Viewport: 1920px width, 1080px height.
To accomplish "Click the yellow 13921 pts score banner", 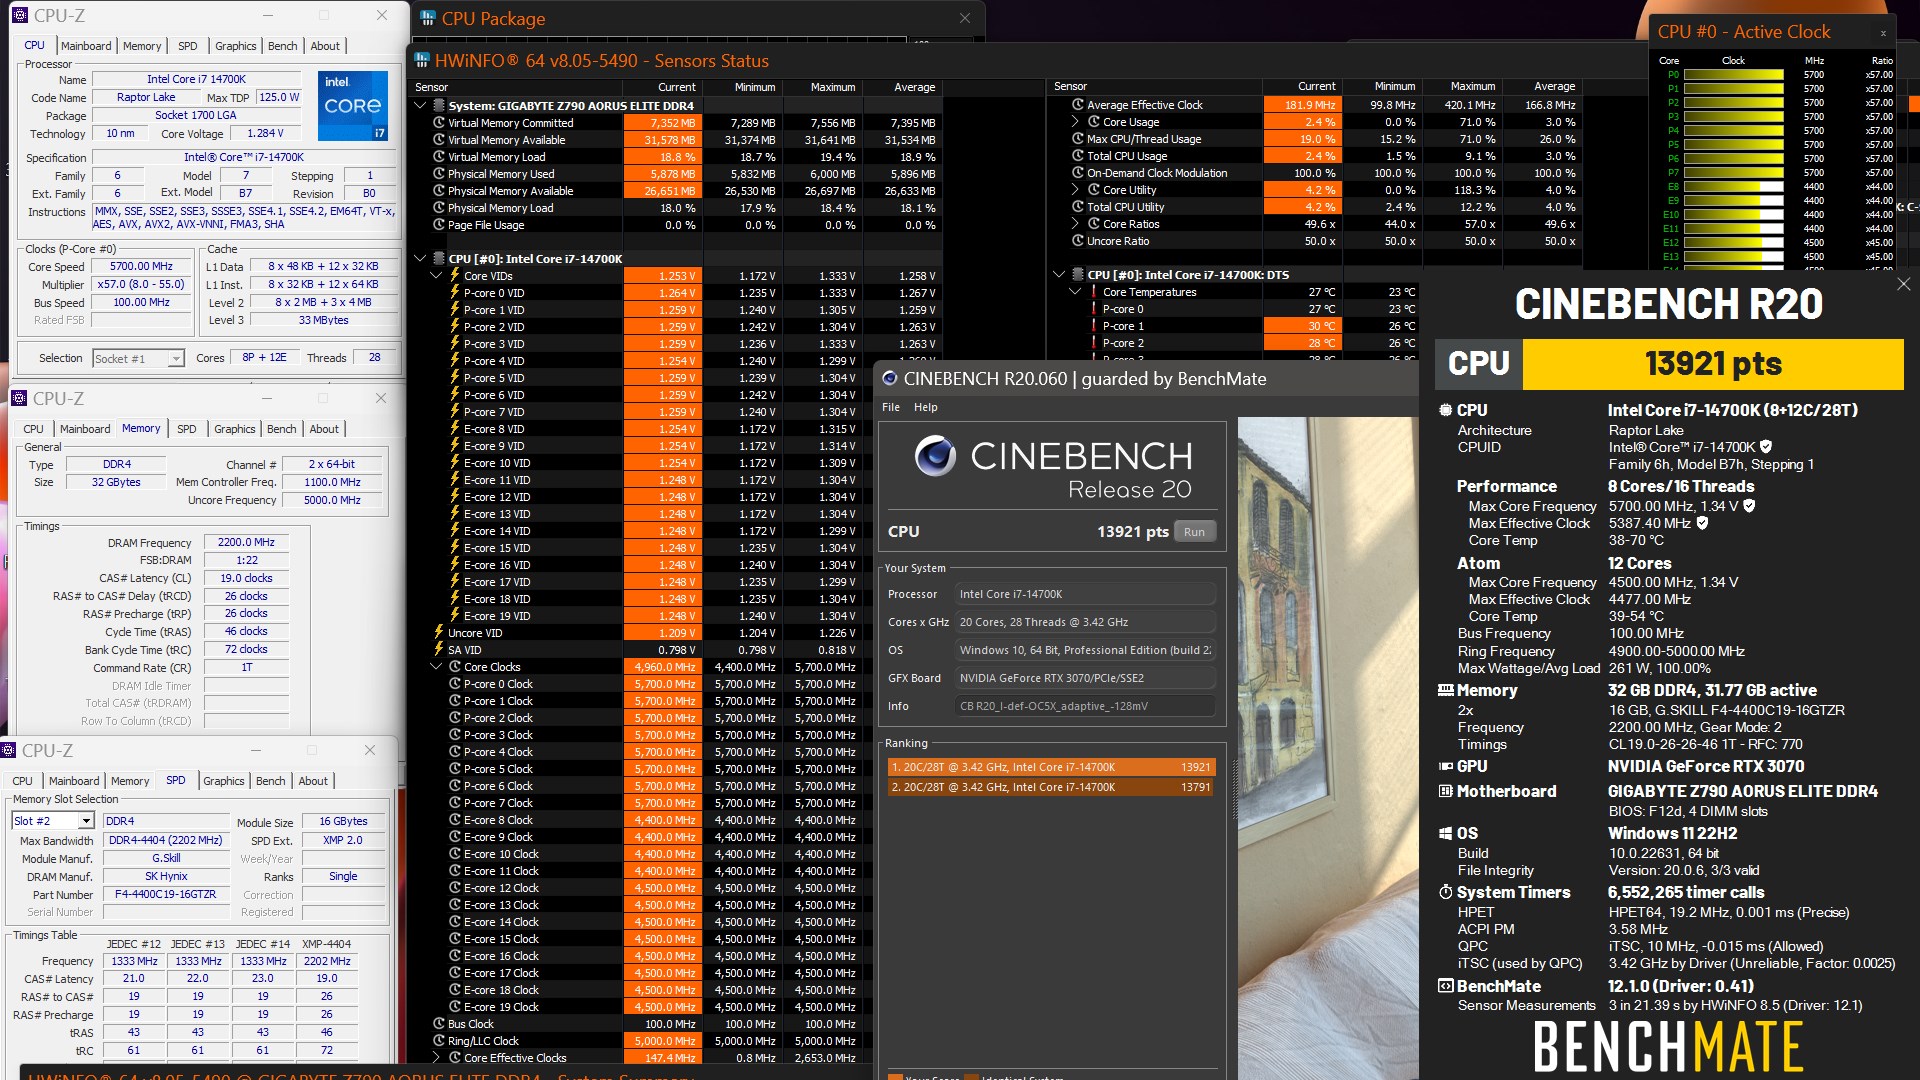I will click(x=1713, y=364).
